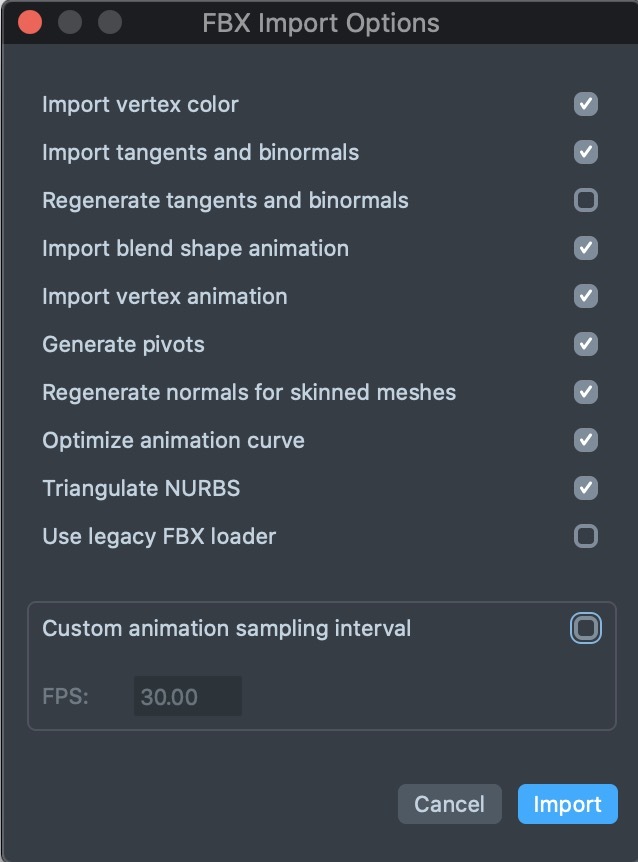Click the FBX Import Options title bar
The width and height of the screenshot is (638, 862).
coord(320,22)
